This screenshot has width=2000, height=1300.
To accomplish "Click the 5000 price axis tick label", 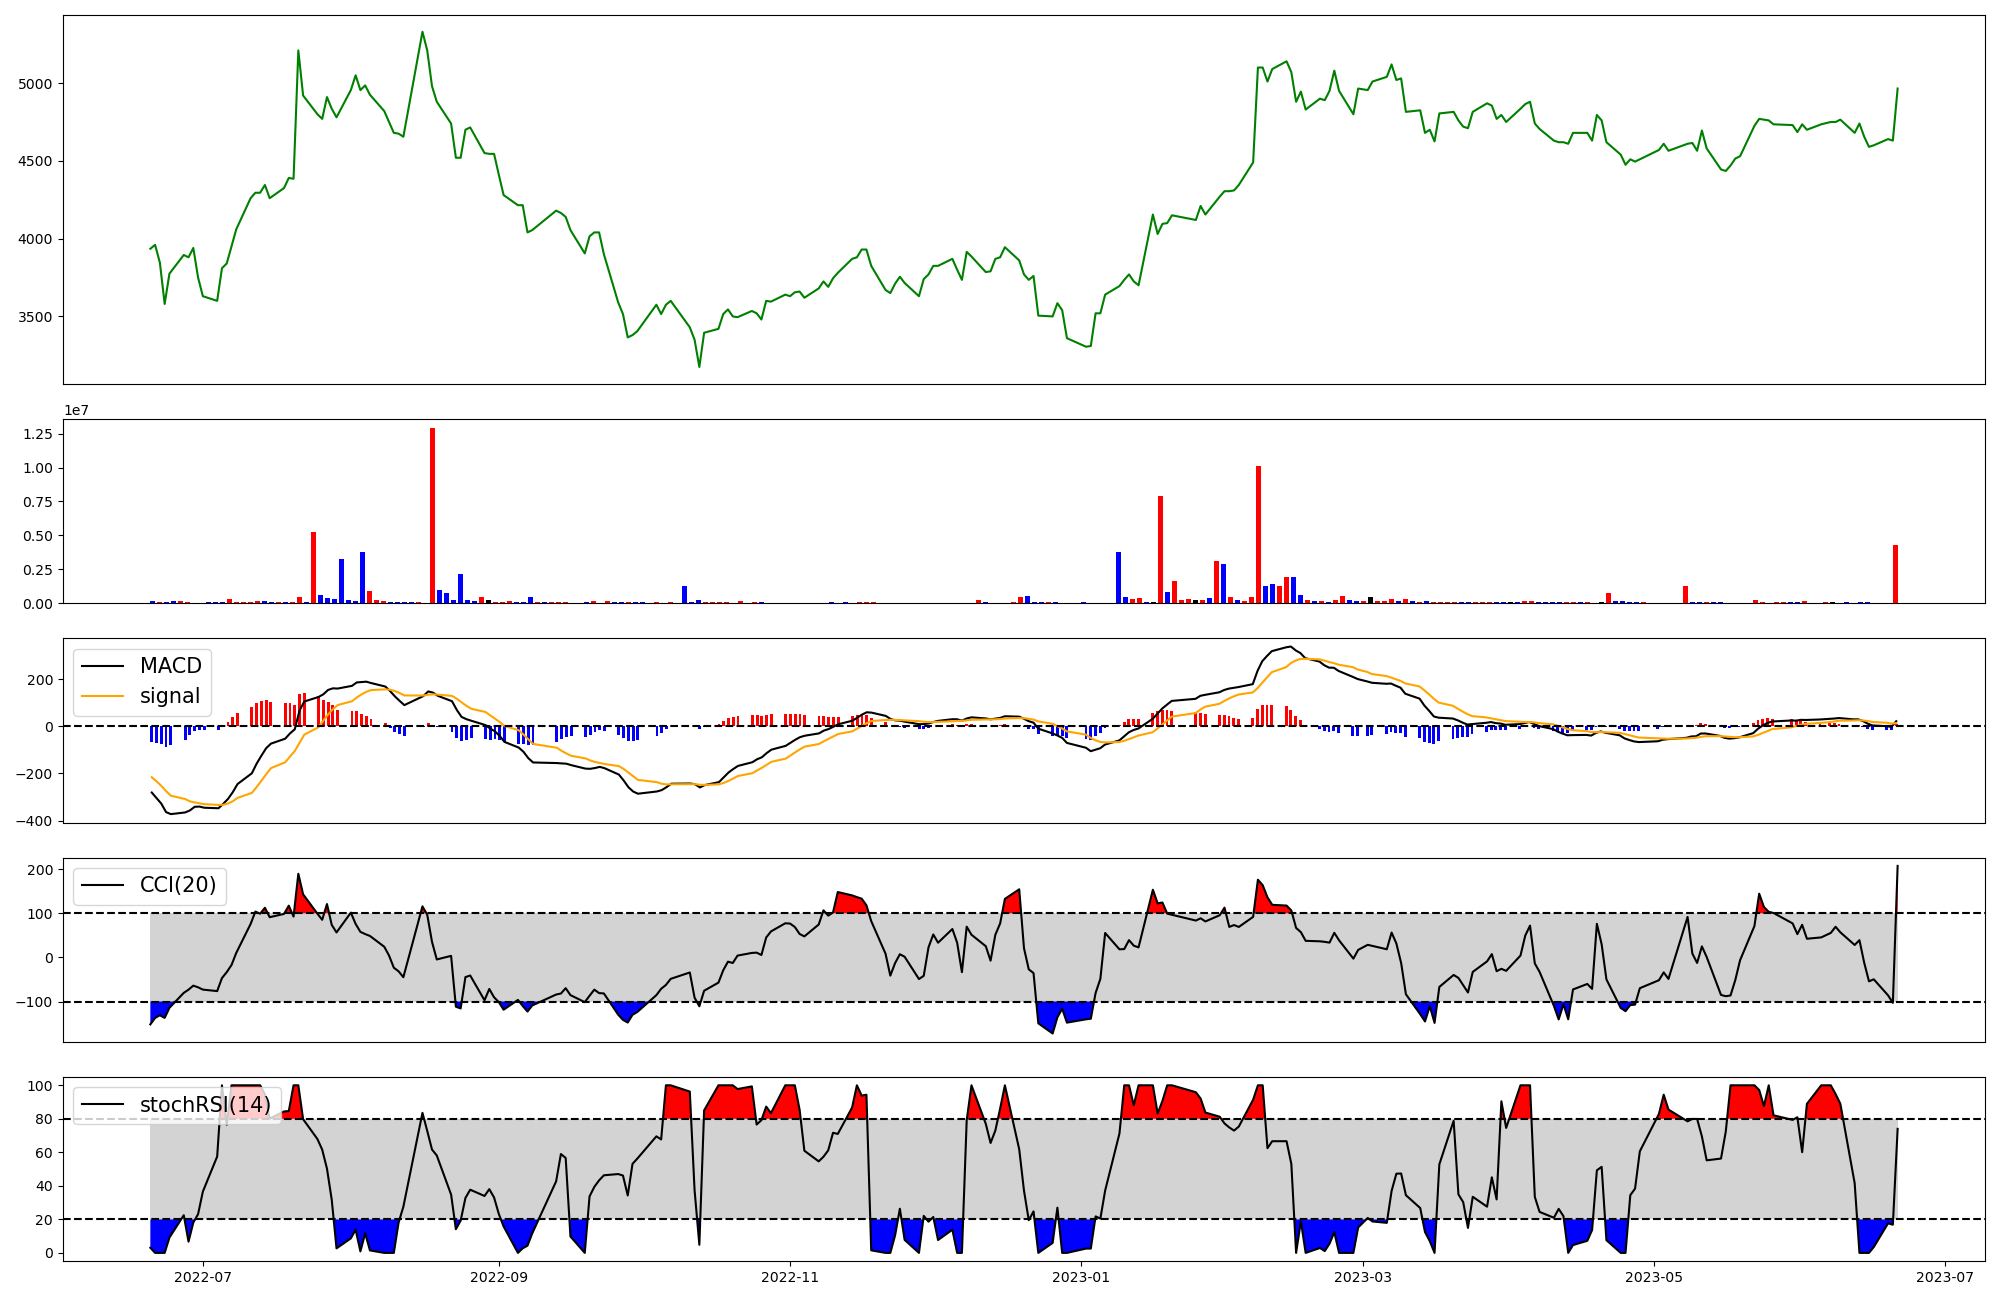I will pyautogui.click(x=35, y=84).
